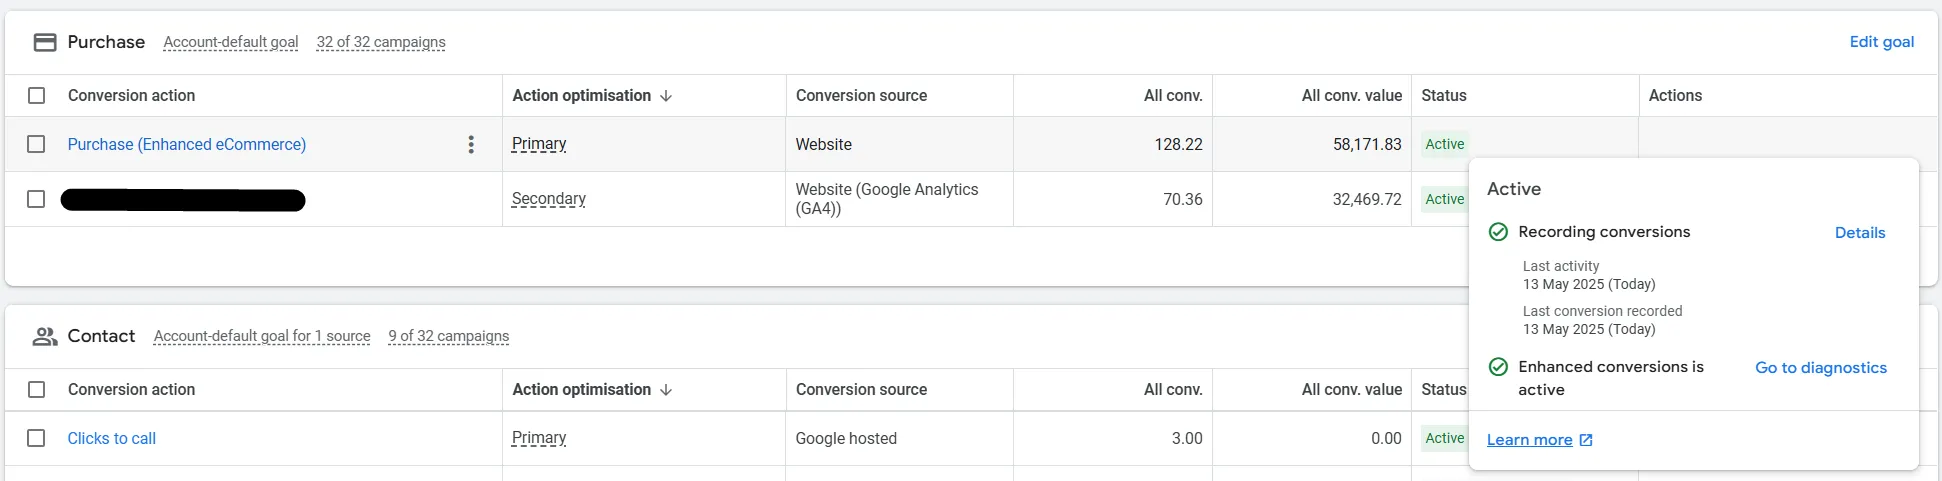Viewport: 1942px width, 481px height.
Task: Click the 32,469.72 conversion value cell
Action: [1367, 199]
